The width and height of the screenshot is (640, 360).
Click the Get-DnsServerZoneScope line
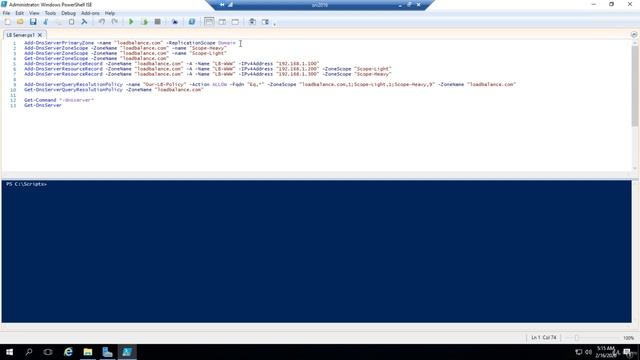96,58
